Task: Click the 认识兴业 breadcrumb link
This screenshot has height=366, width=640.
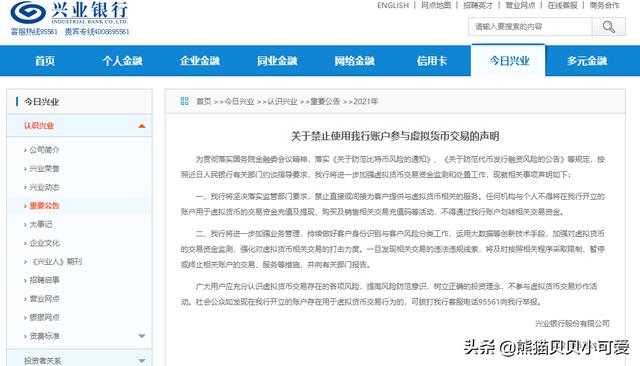Action: click(282, 101)
